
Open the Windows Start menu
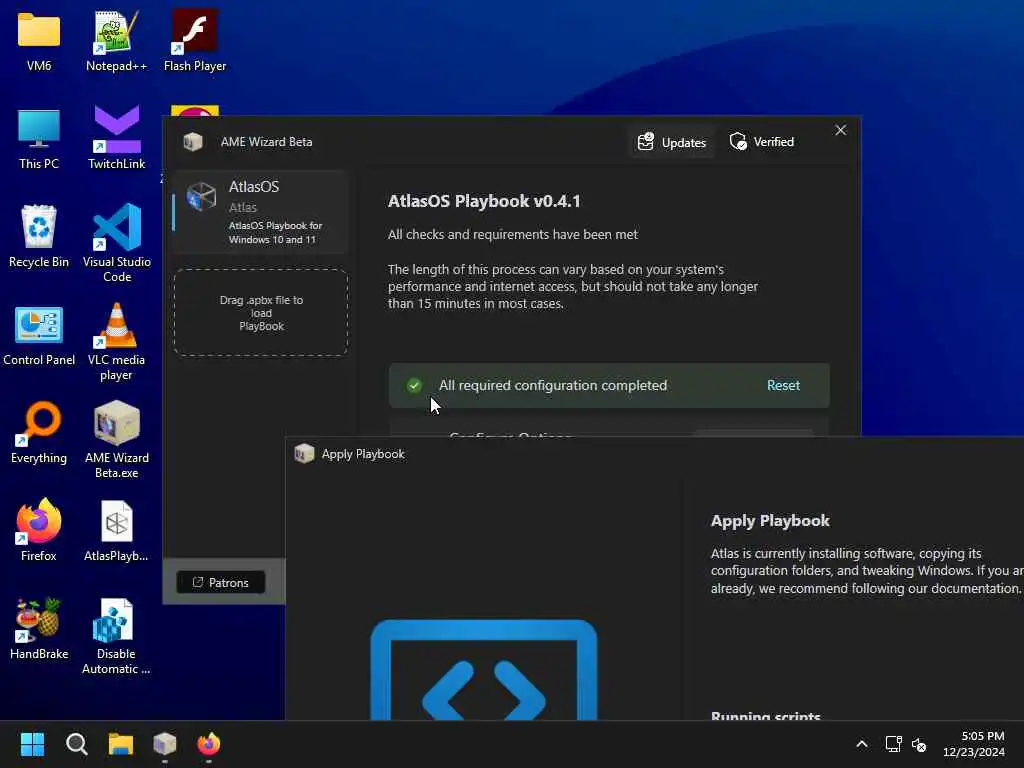click(x=32, y=744)
